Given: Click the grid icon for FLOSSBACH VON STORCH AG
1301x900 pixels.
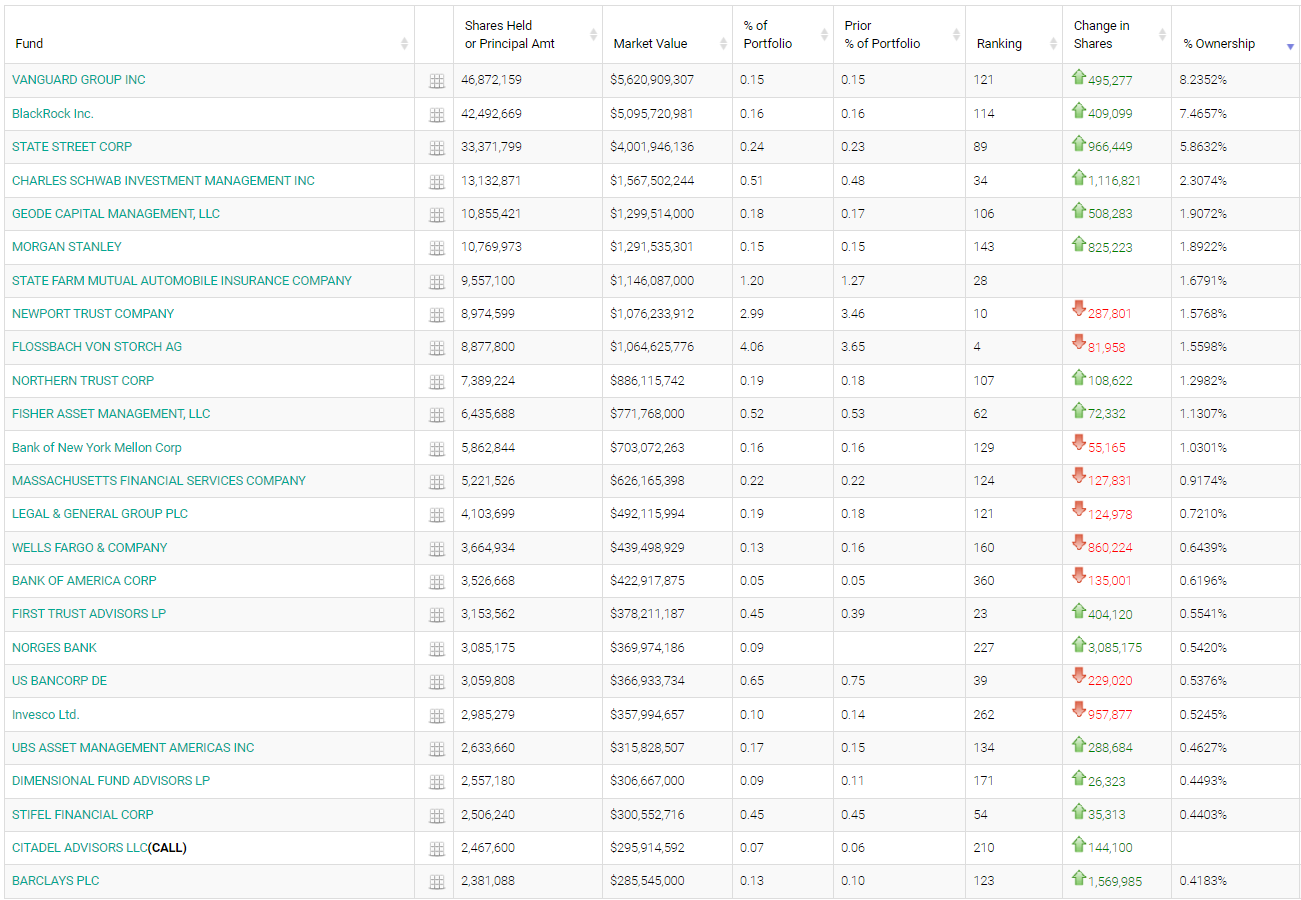Looking at the screenshot, I should click(x=437, y=348).
